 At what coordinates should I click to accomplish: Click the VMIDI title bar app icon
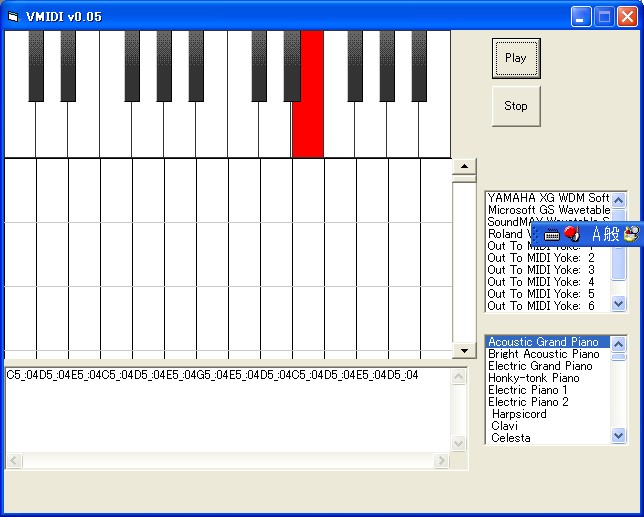coord(13,16)
